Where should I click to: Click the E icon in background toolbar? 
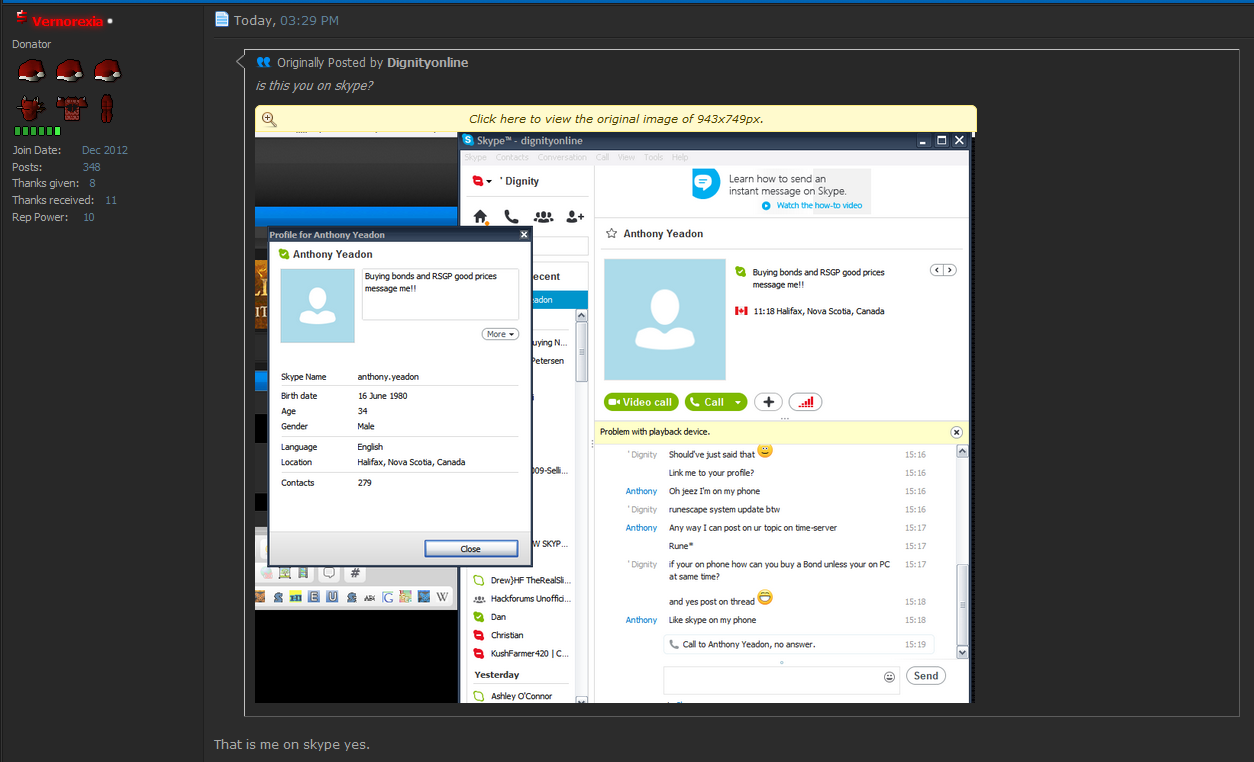click(313, 597)
